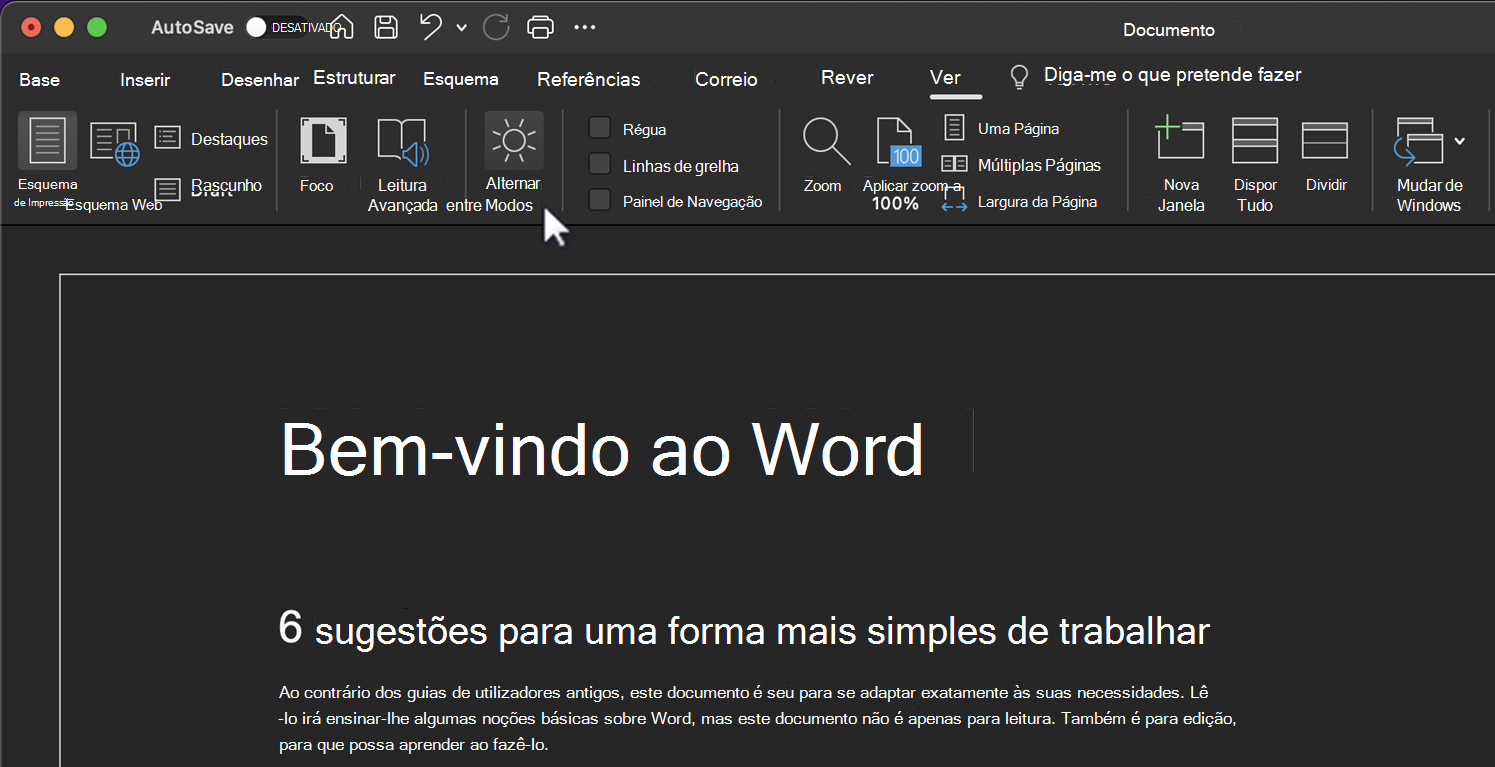Open the more options ellipsis
1495x767 pixels.
tap(585, 27)
